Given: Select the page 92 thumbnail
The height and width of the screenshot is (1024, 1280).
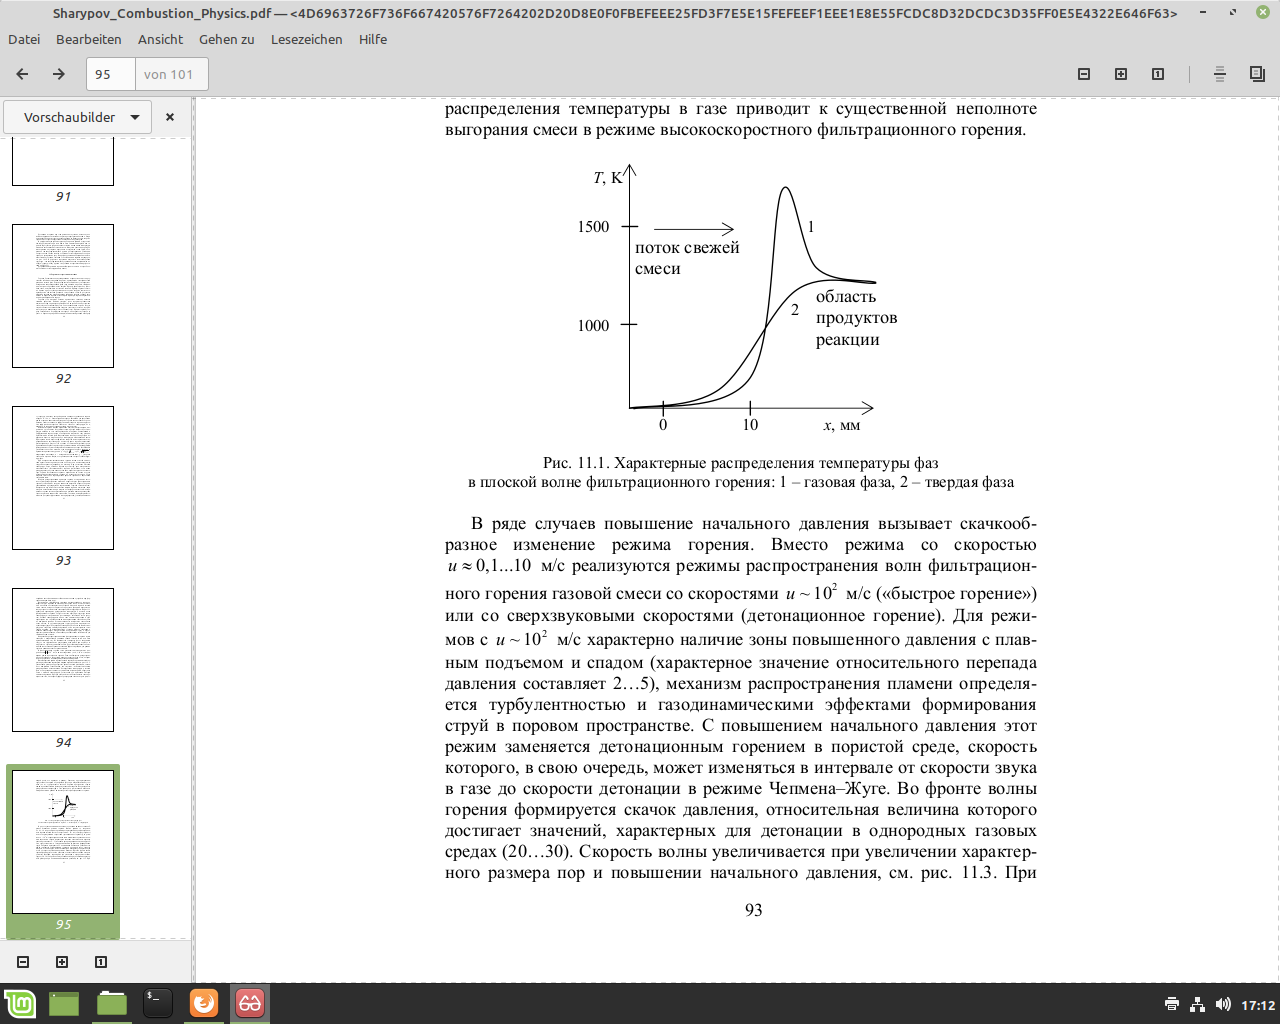Looking at the screenshot, I should tap(63, 296).
